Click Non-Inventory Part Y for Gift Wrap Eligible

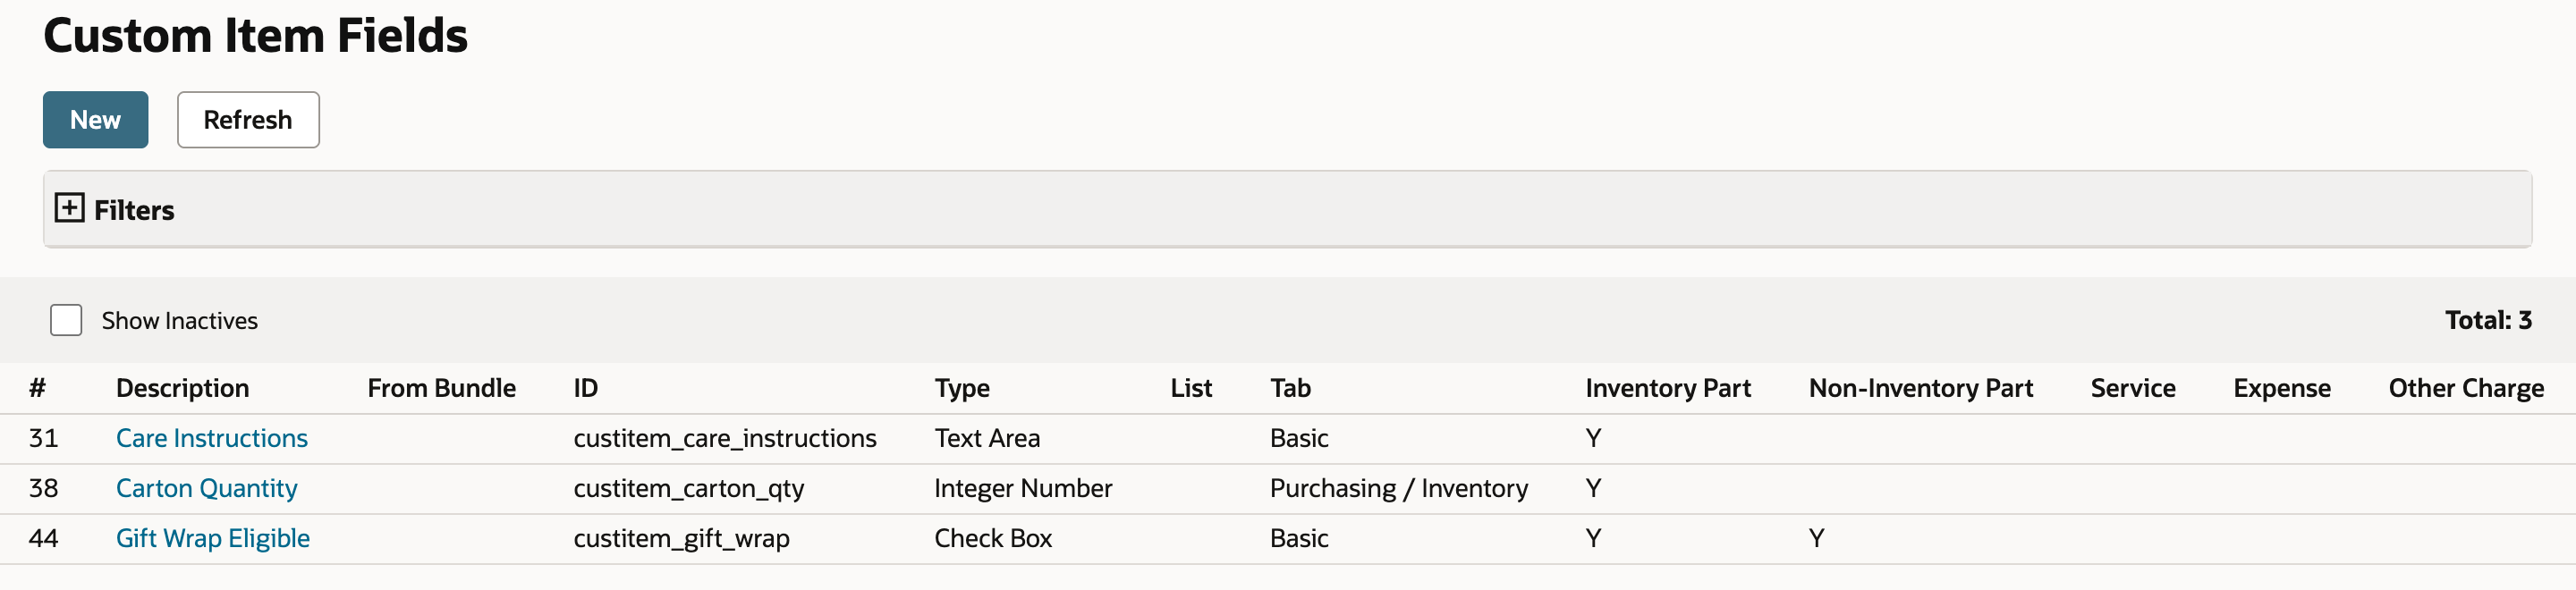click(x=1816, y=538)
